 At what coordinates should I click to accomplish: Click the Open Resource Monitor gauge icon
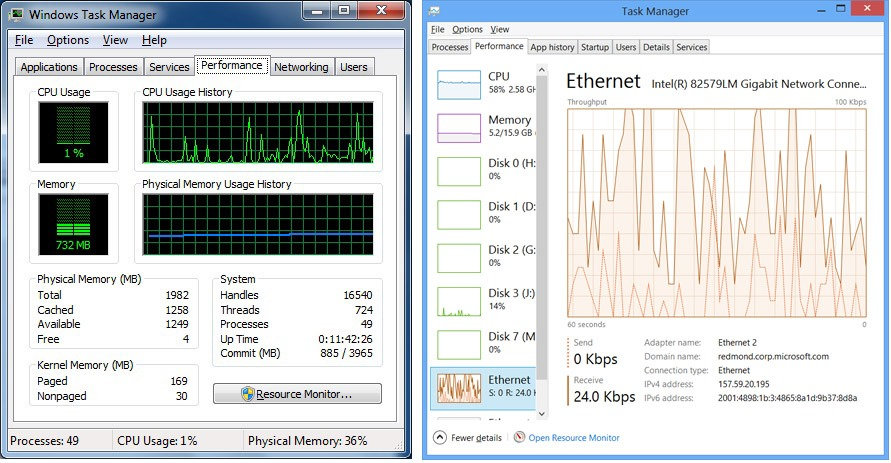click(519, 438)
